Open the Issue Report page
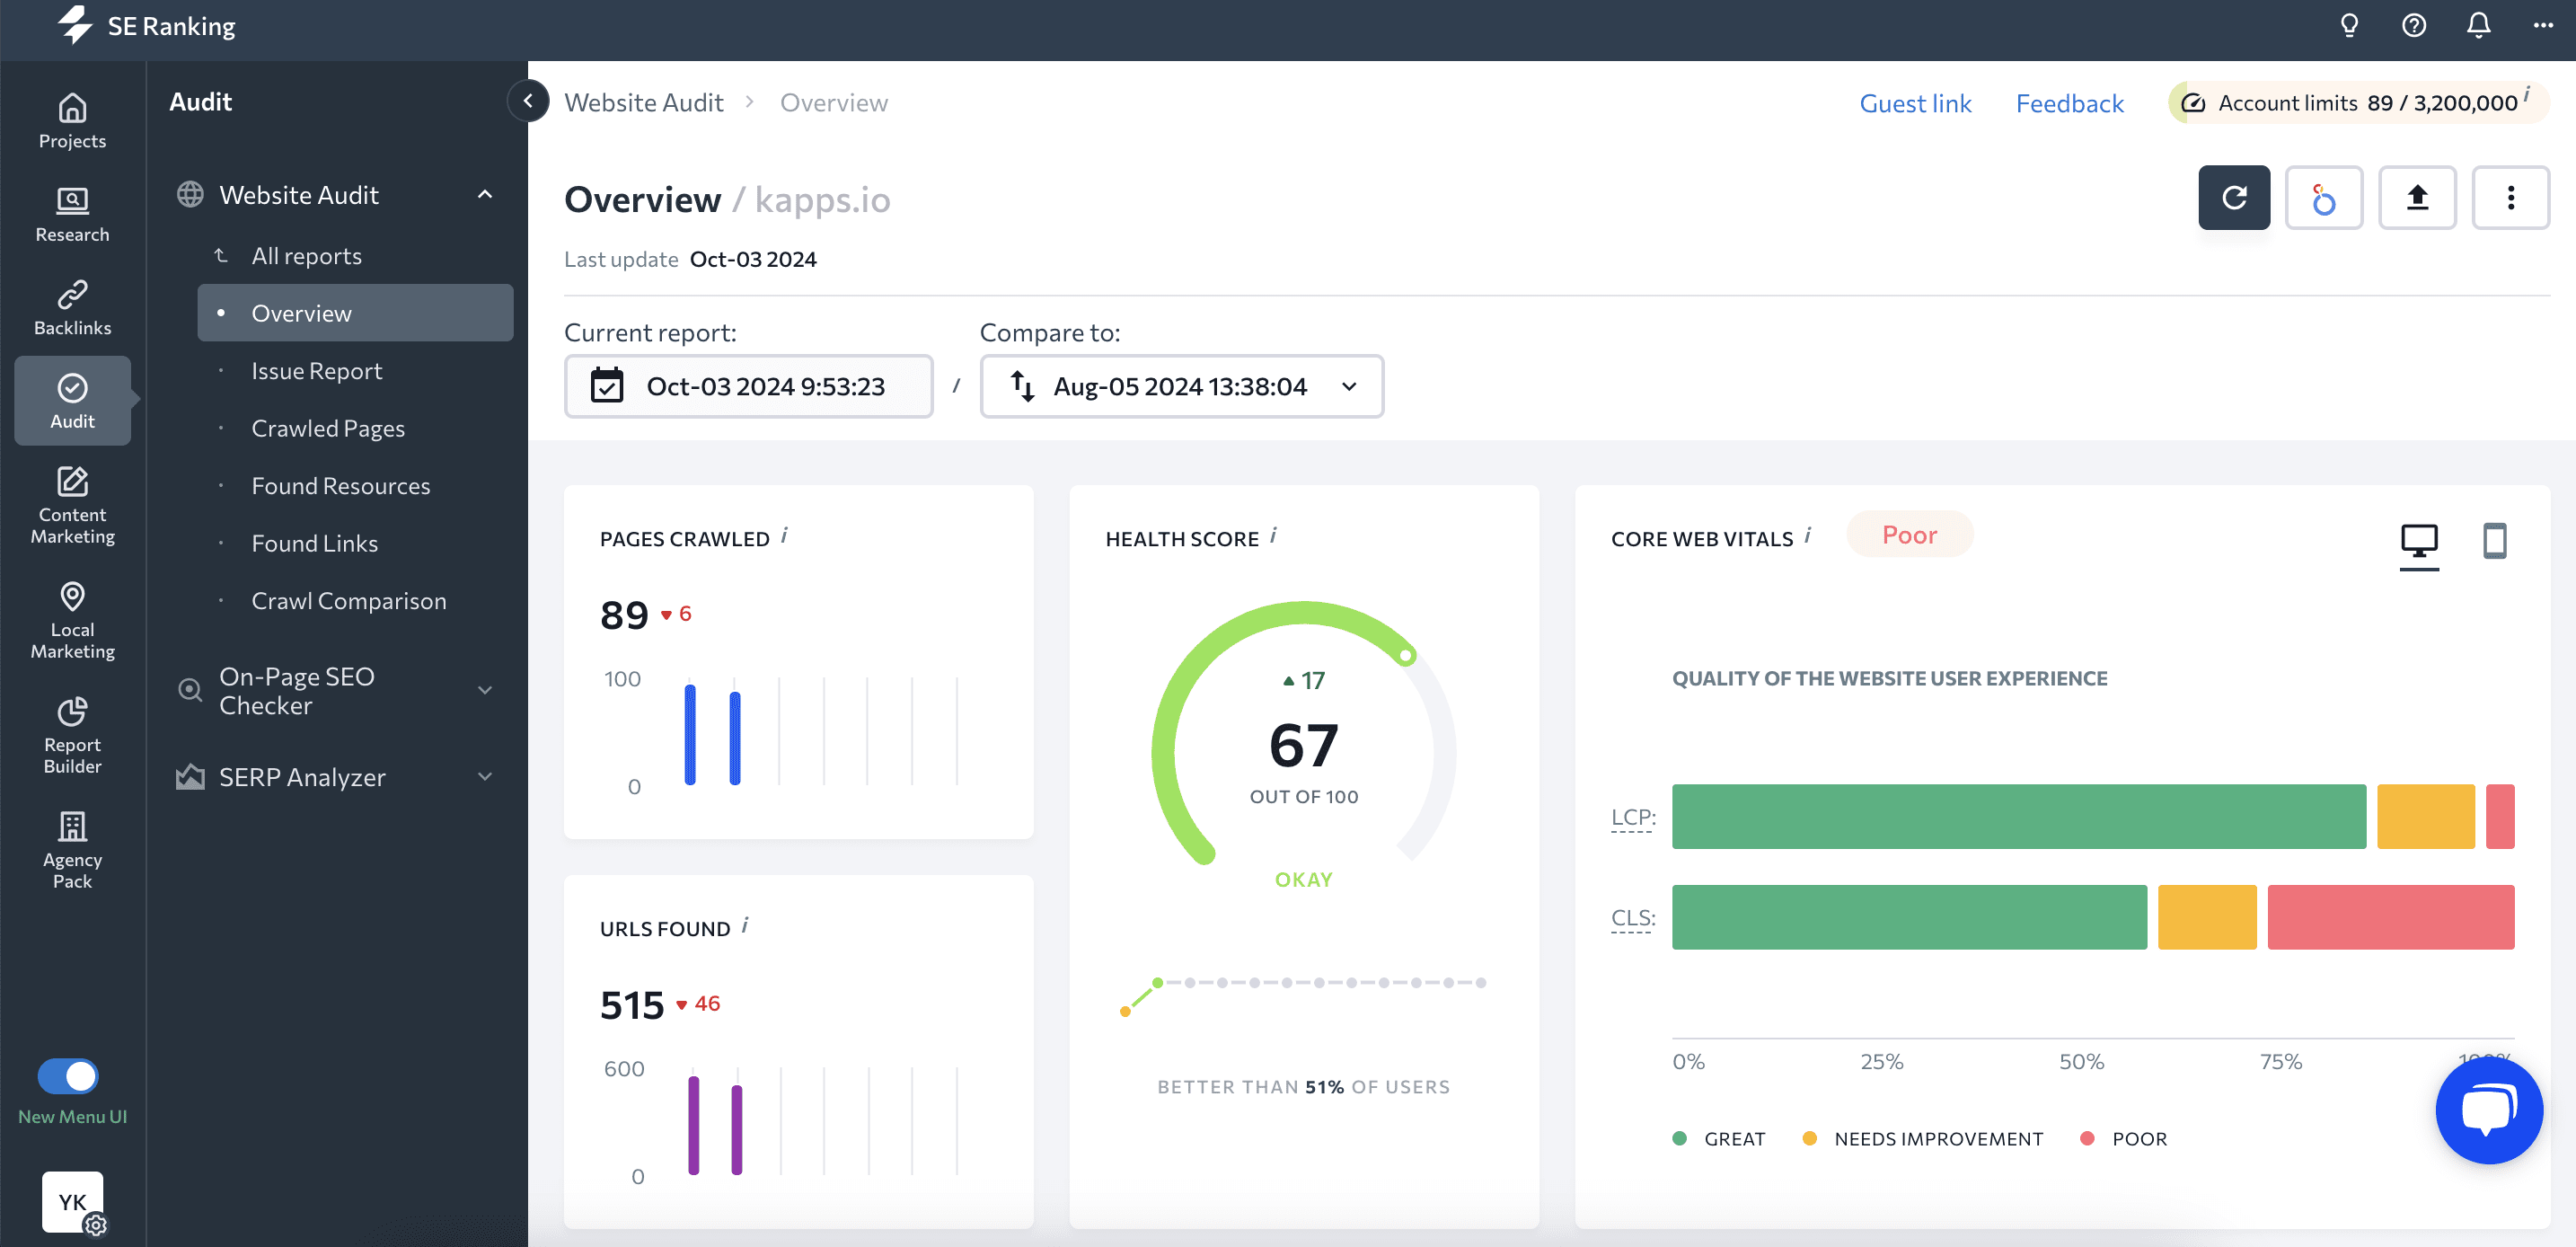Viewport: 2576px width, 1247px height. tap(316, 371)
